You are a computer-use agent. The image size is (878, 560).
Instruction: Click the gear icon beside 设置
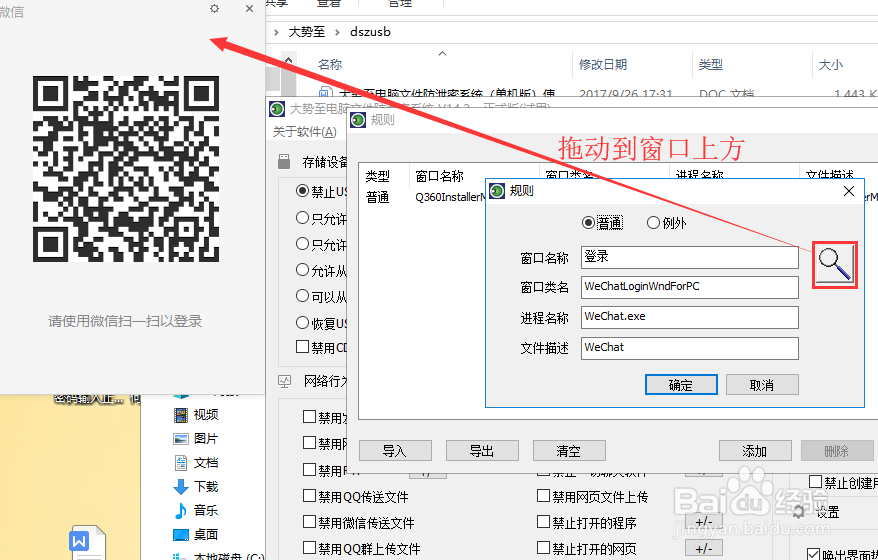(x=799, y=512)
